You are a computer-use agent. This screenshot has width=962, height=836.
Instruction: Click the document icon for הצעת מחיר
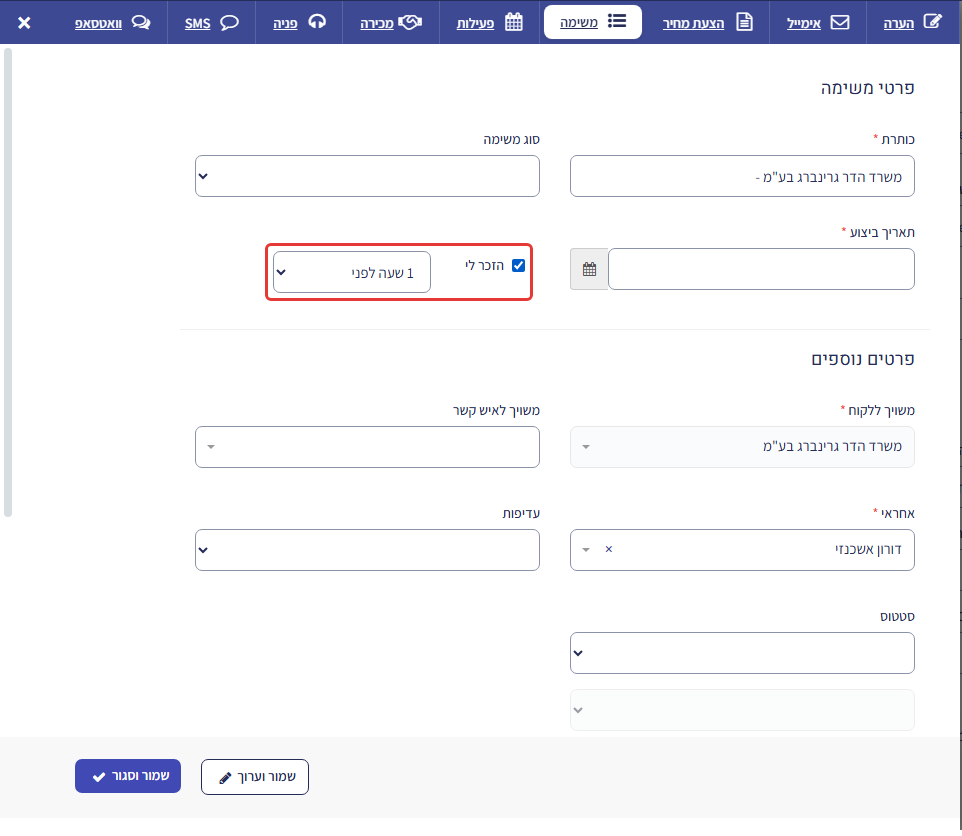(x=744, y=22)
